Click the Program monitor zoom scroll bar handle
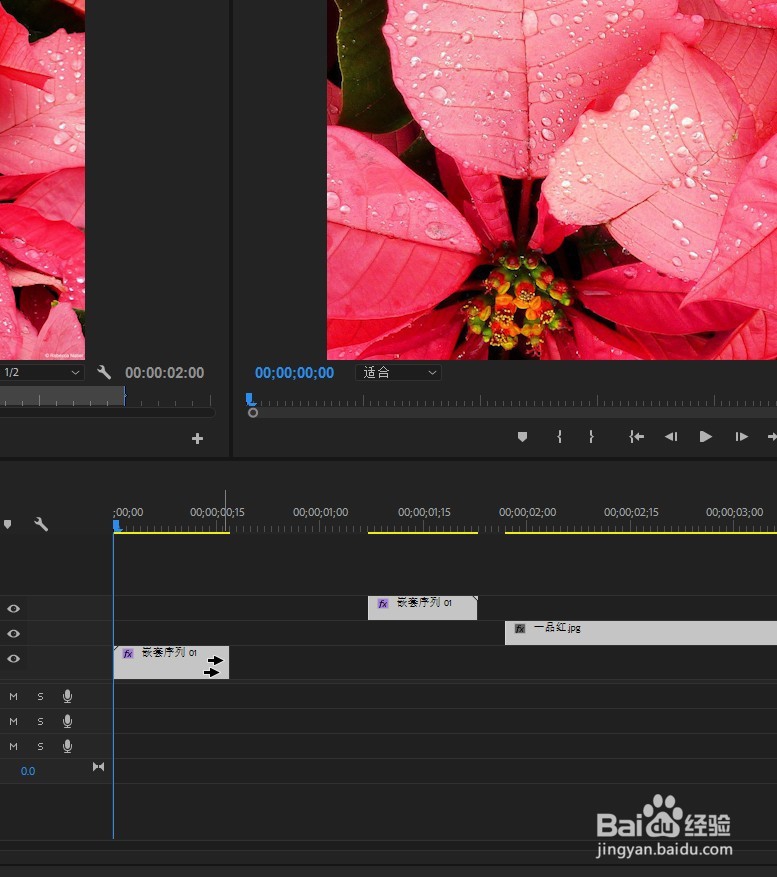This screenshot has height=877, width=777. pyautogui.click(x=253, y=413)
